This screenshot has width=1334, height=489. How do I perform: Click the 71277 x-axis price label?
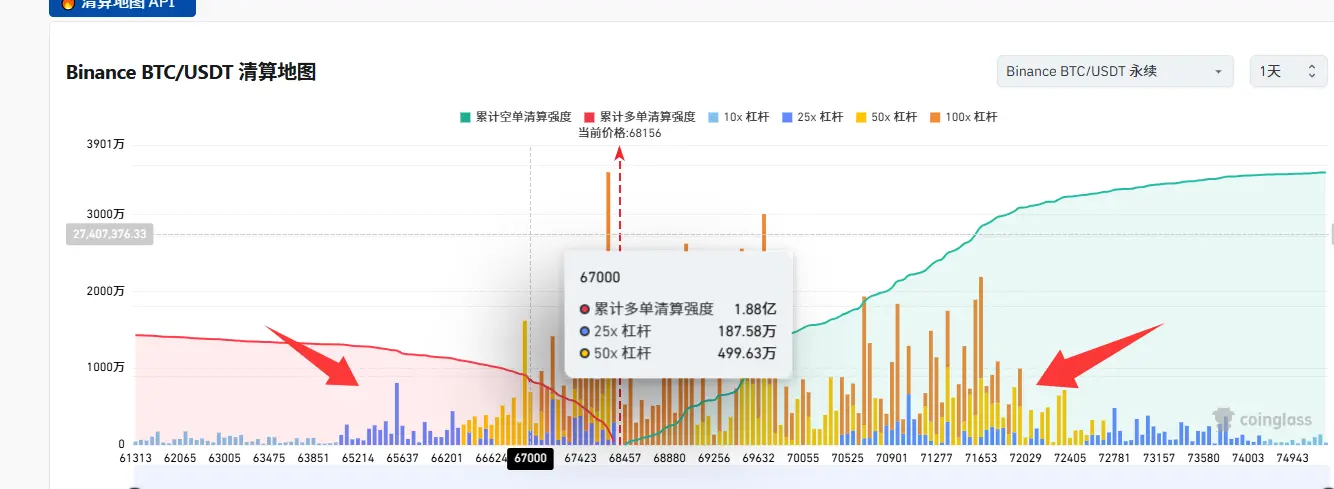point(936,458)
